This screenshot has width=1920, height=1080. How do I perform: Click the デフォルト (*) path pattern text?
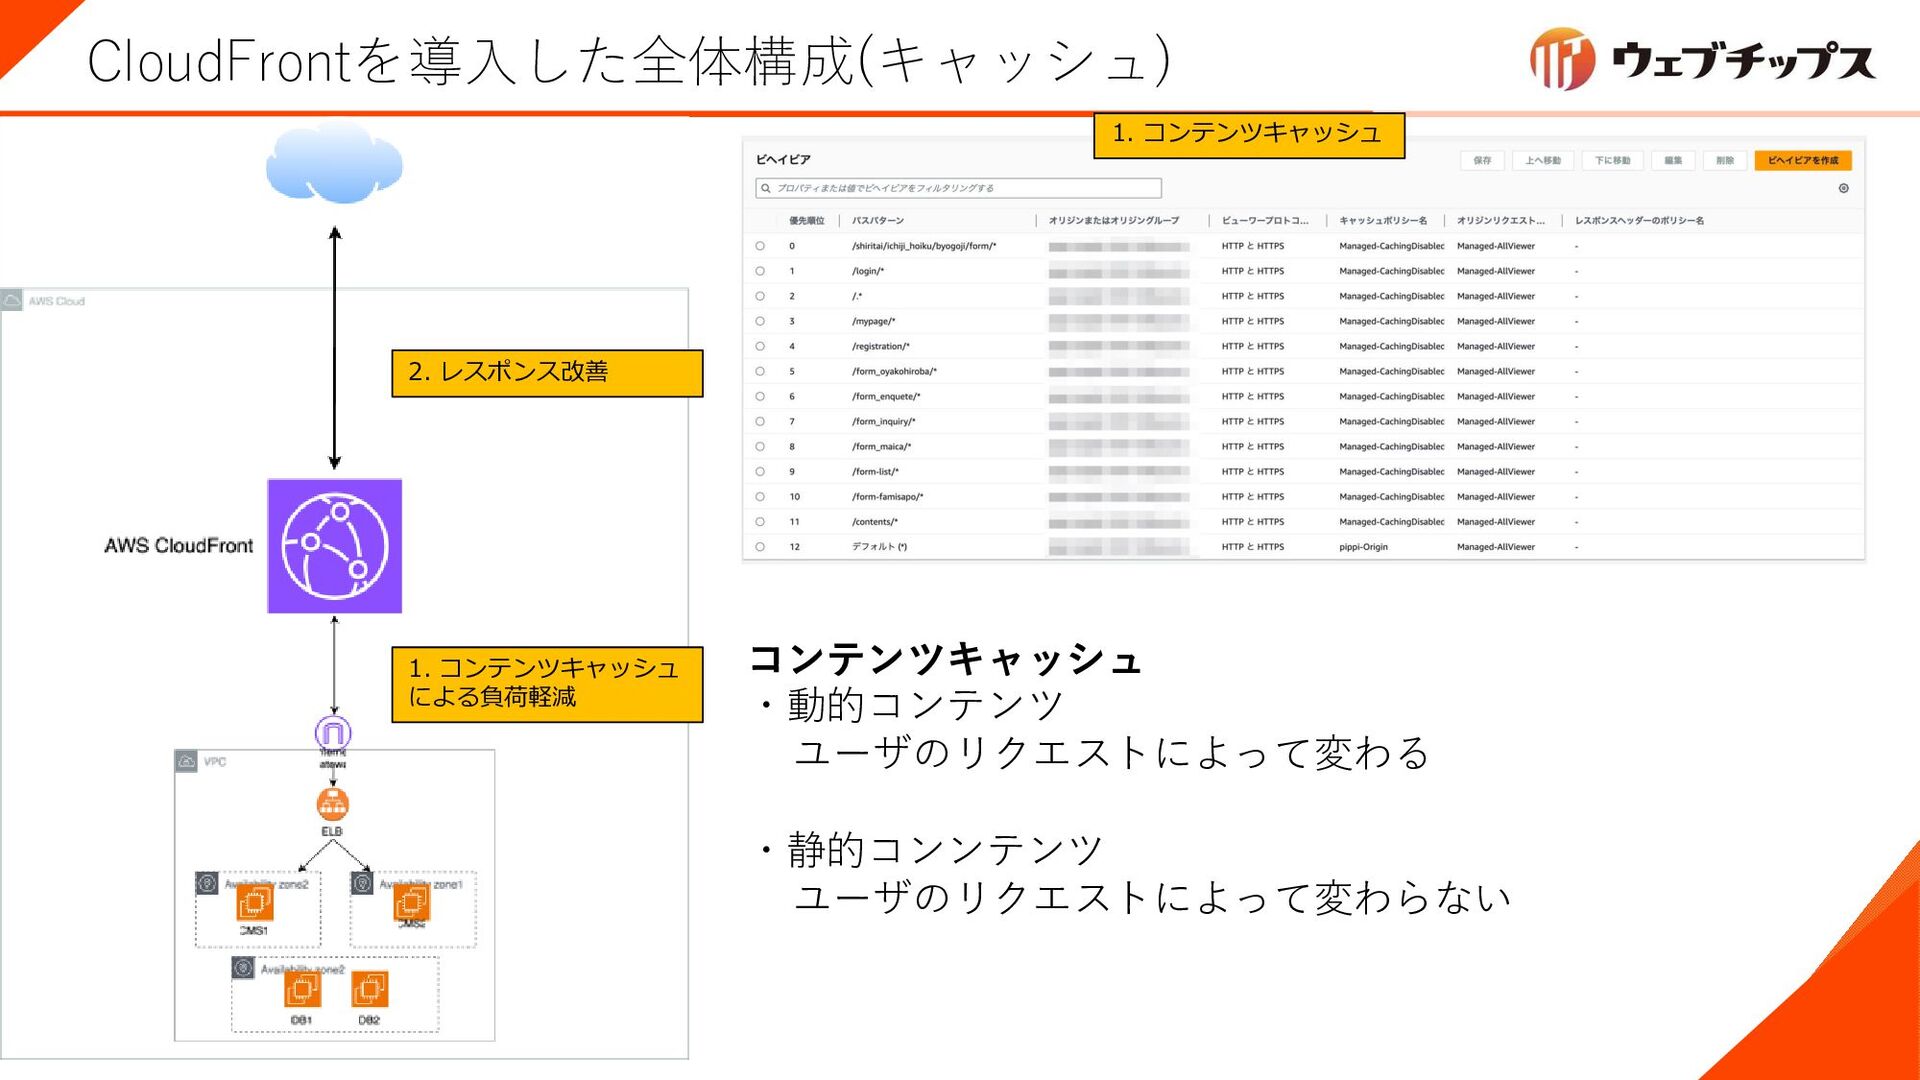click(x=880, y=547)
